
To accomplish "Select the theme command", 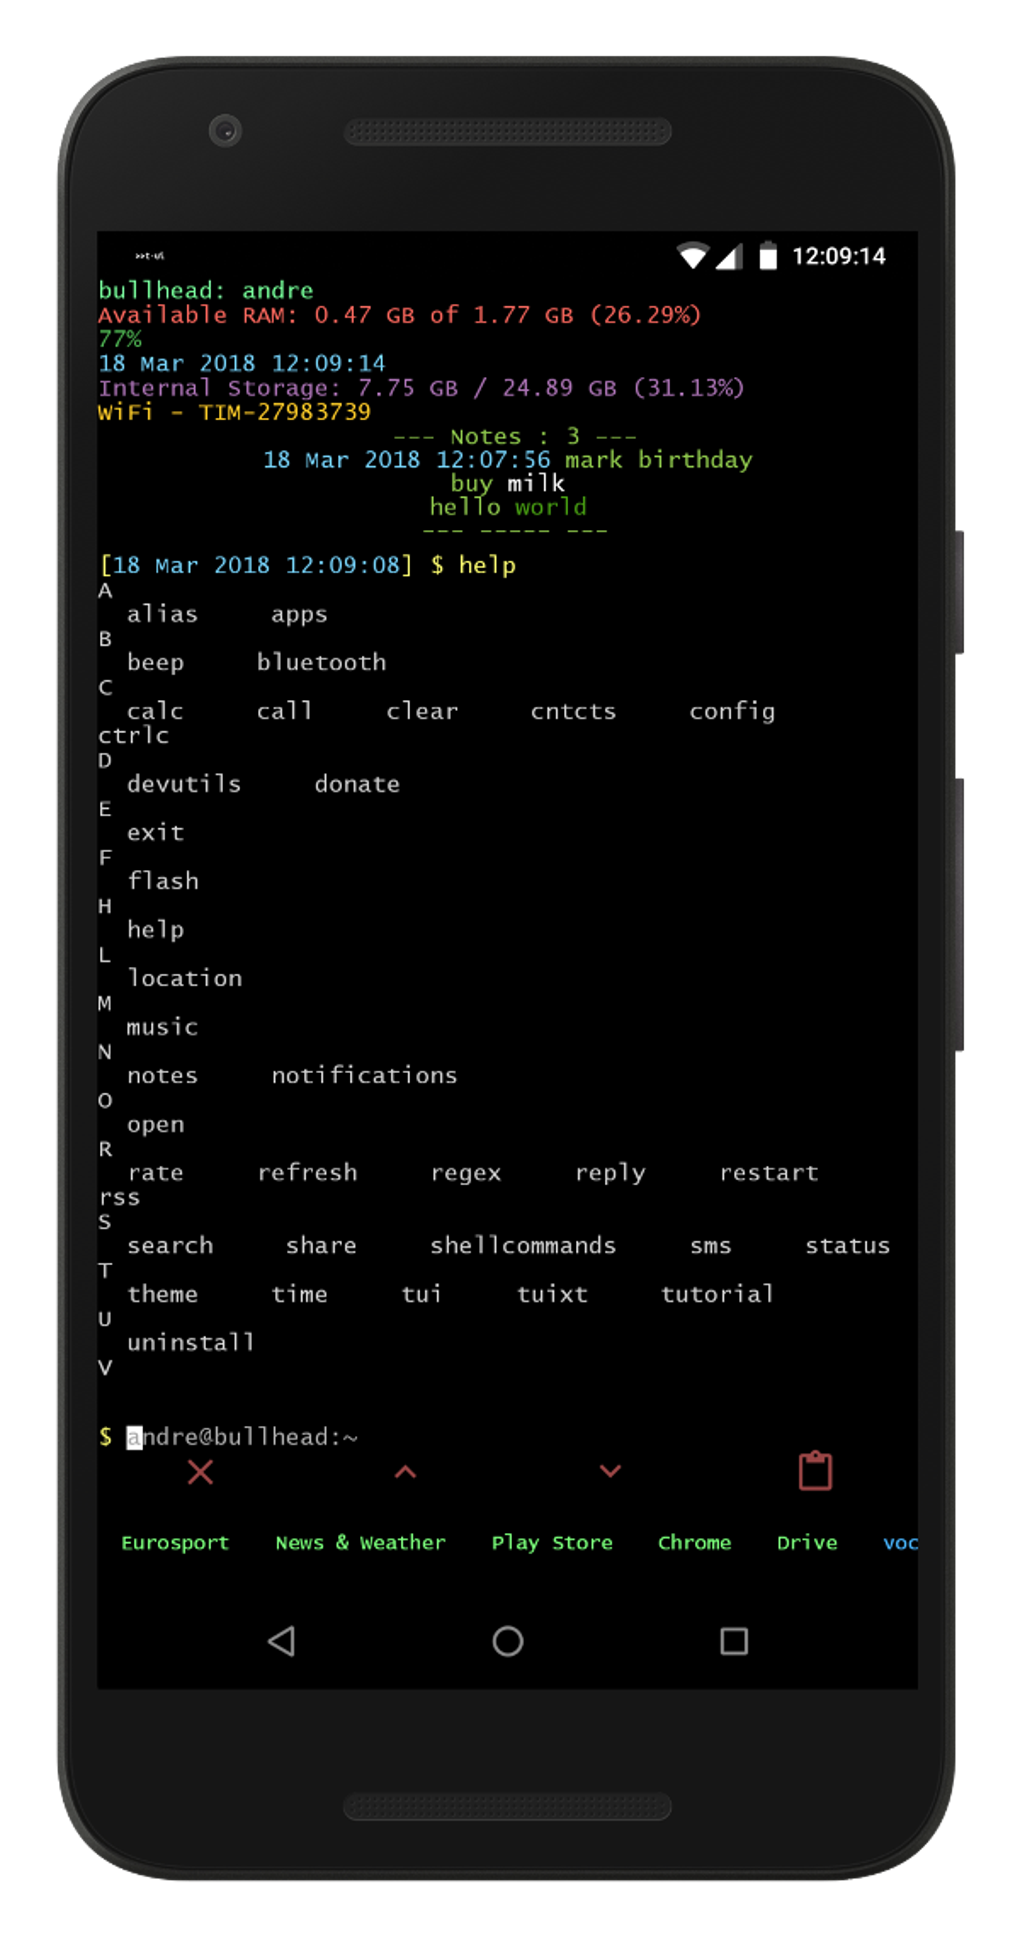I will click(x=162, y=1293).
